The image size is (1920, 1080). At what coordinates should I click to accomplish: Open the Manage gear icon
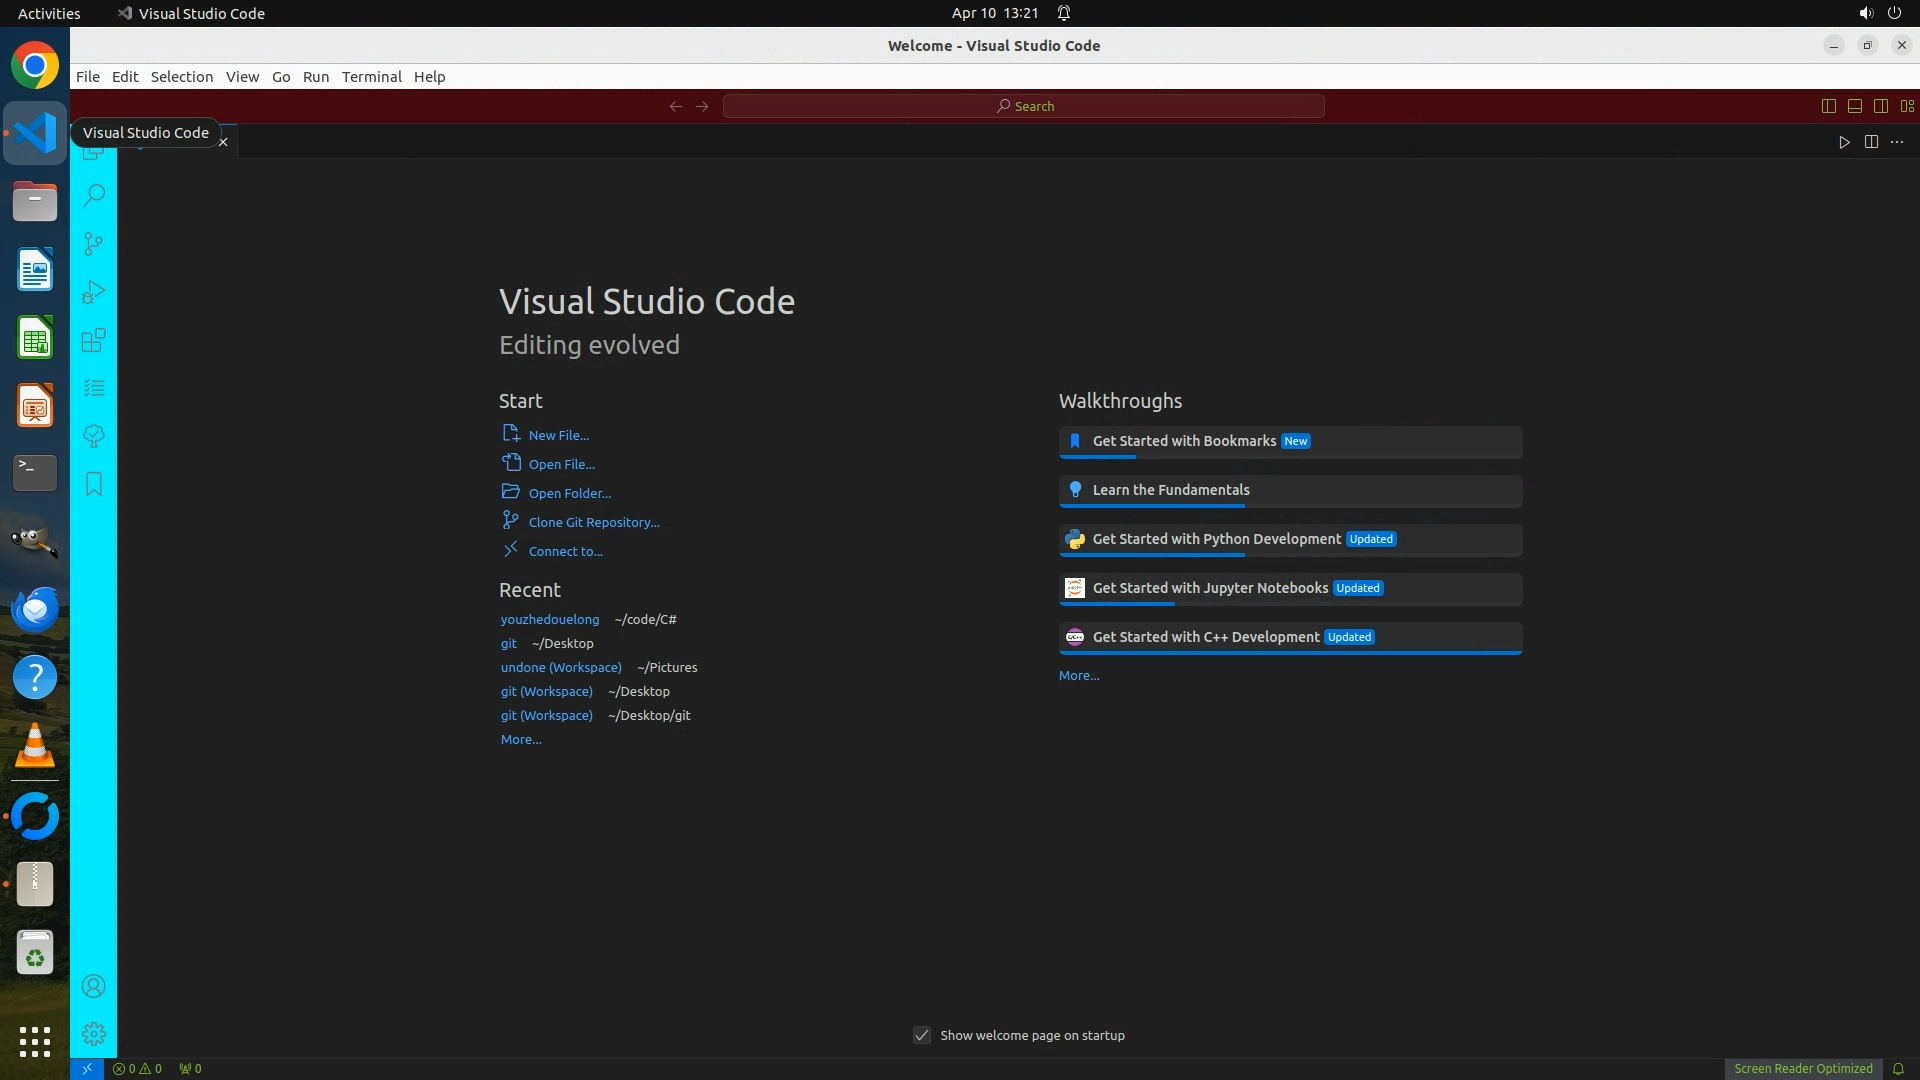tap(93, 1033)
